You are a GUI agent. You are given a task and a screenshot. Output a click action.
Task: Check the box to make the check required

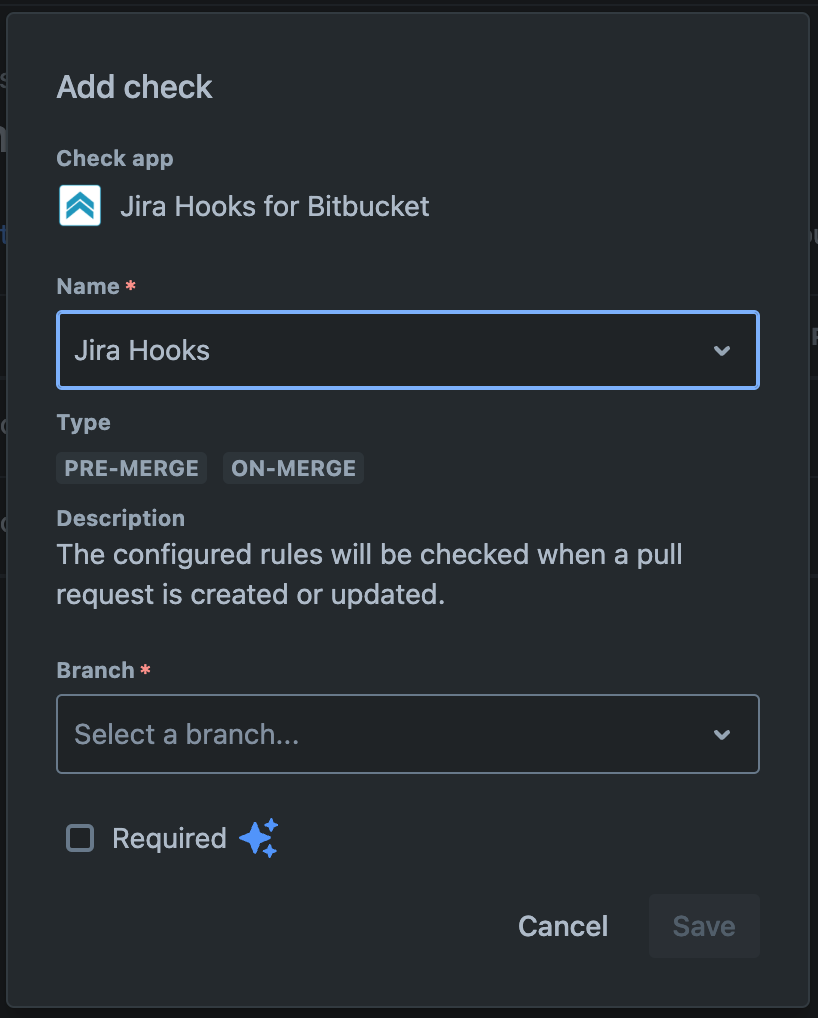point(79,838)
